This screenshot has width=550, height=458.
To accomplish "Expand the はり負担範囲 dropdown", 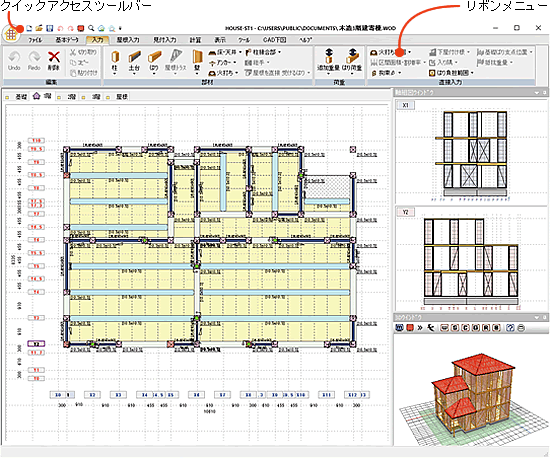I will 451,73.
